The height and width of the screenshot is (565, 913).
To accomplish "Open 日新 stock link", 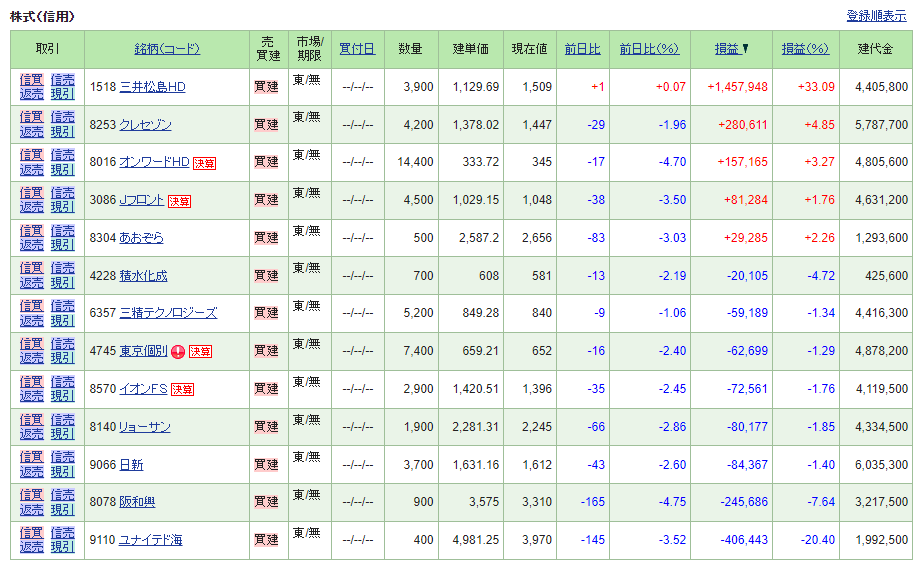I will pos(131,465).
